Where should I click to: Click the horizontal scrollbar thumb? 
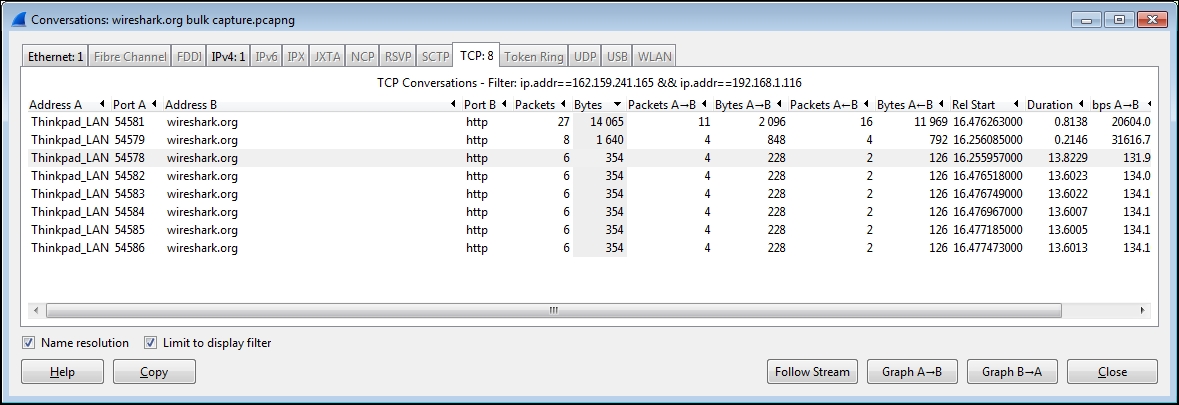pyautogui.click(x=553, y=310)
